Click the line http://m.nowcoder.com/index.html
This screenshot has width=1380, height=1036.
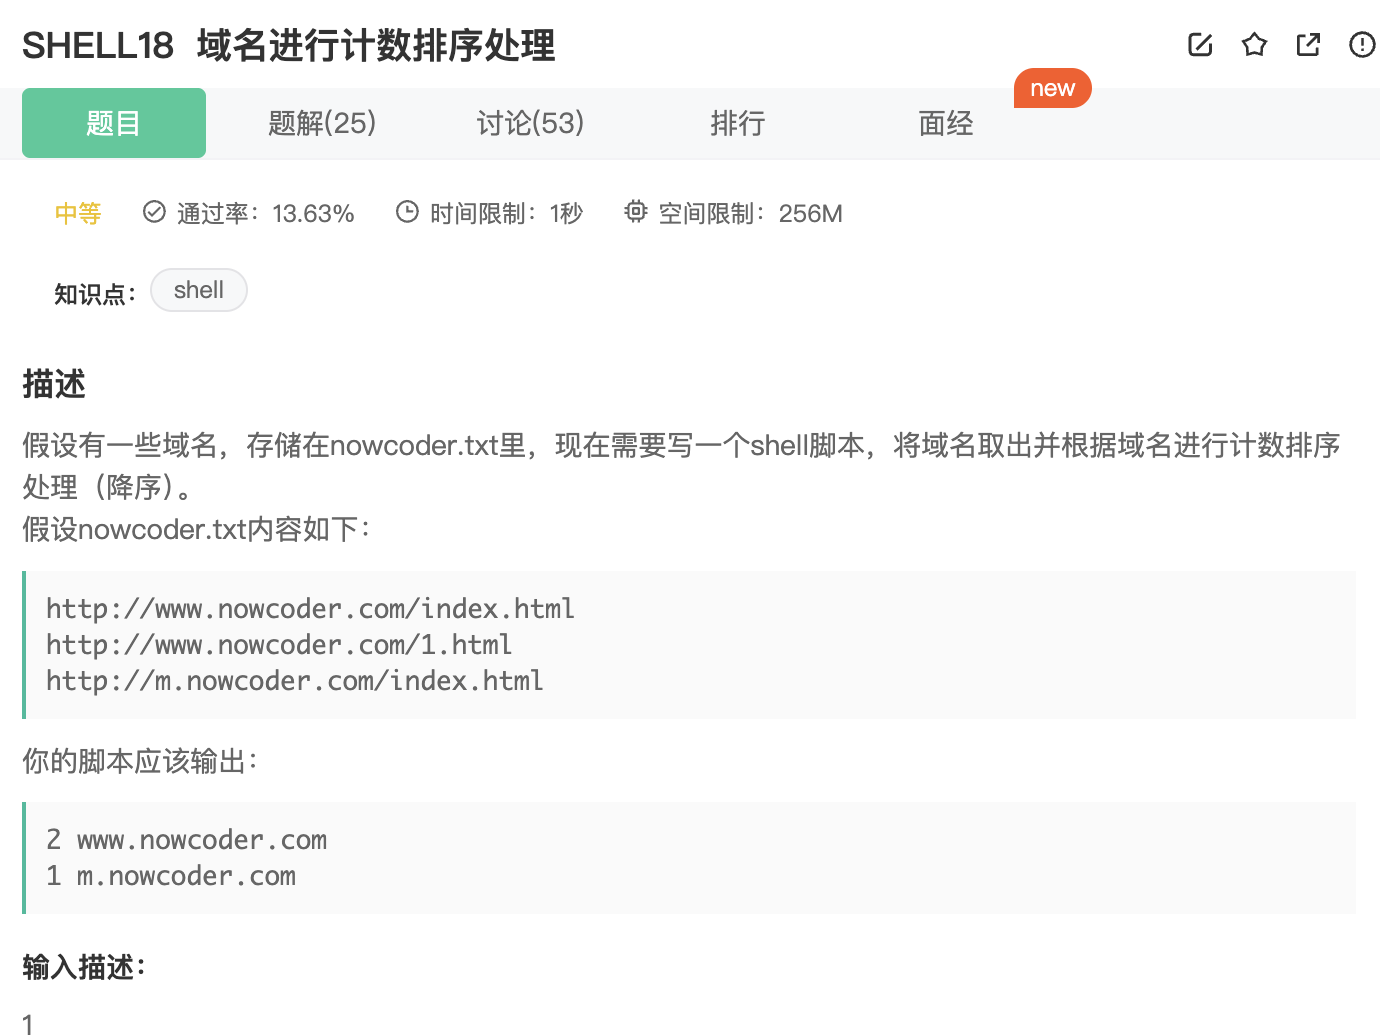click(x=295, y=681)
